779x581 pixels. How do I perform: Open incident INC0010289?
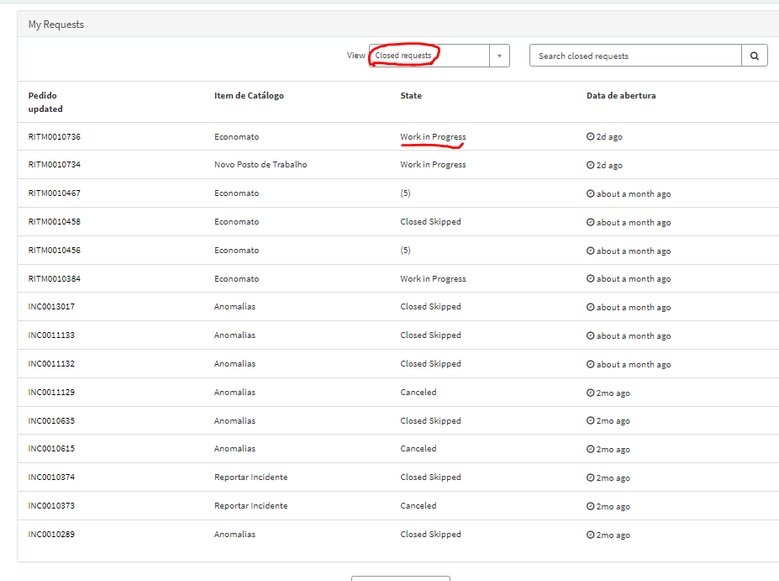(x=51, y=534)
